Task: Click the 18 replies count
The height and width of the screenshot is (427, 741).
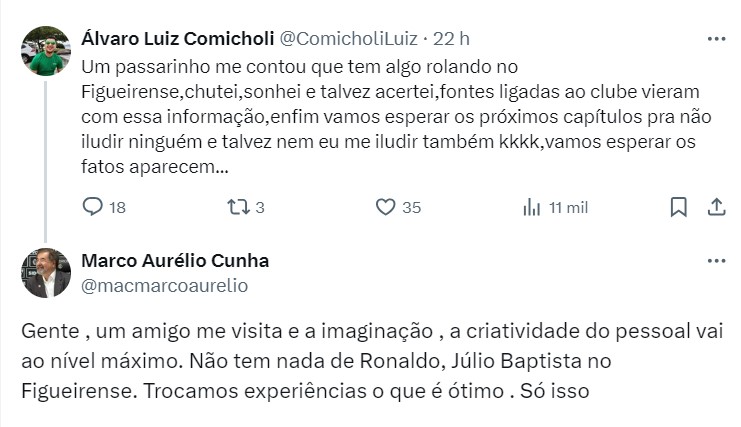Action: pos(117,208)
